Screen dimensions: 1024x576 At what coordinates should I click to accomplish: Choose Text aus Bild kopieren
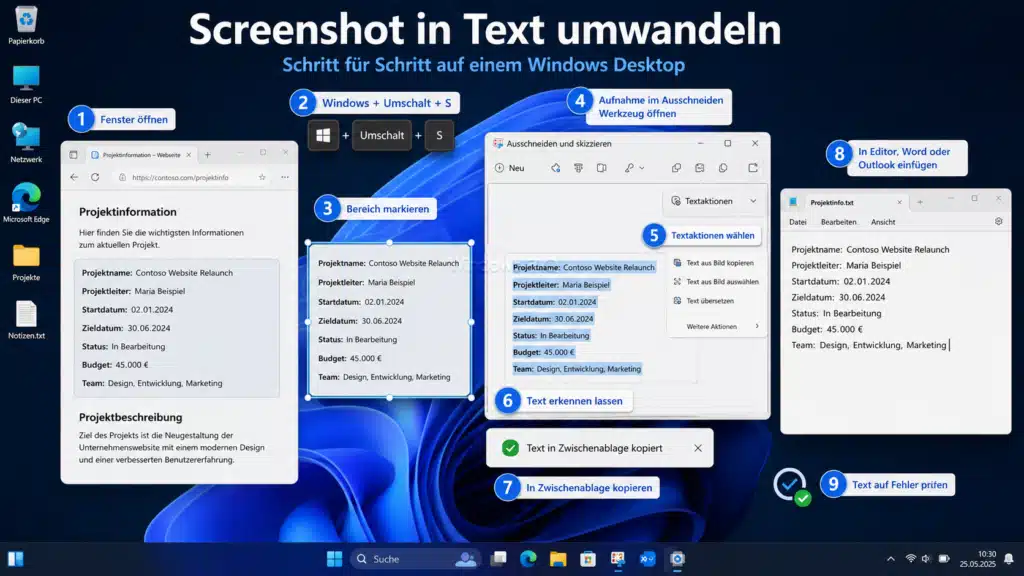pos(714,263)
